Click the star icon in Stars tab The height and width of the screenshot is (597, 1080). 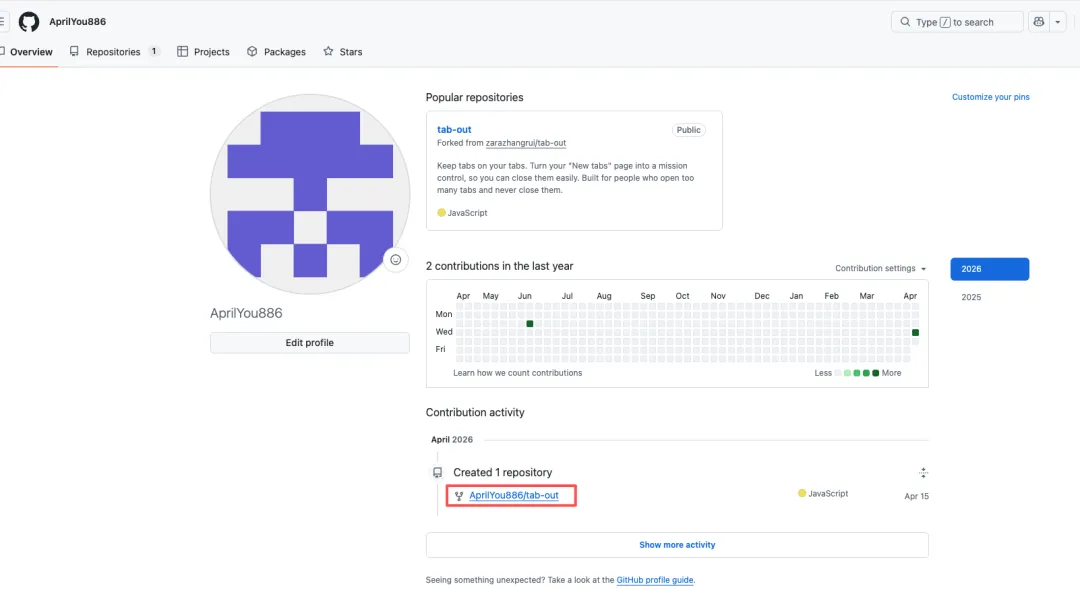coord(328,52)
